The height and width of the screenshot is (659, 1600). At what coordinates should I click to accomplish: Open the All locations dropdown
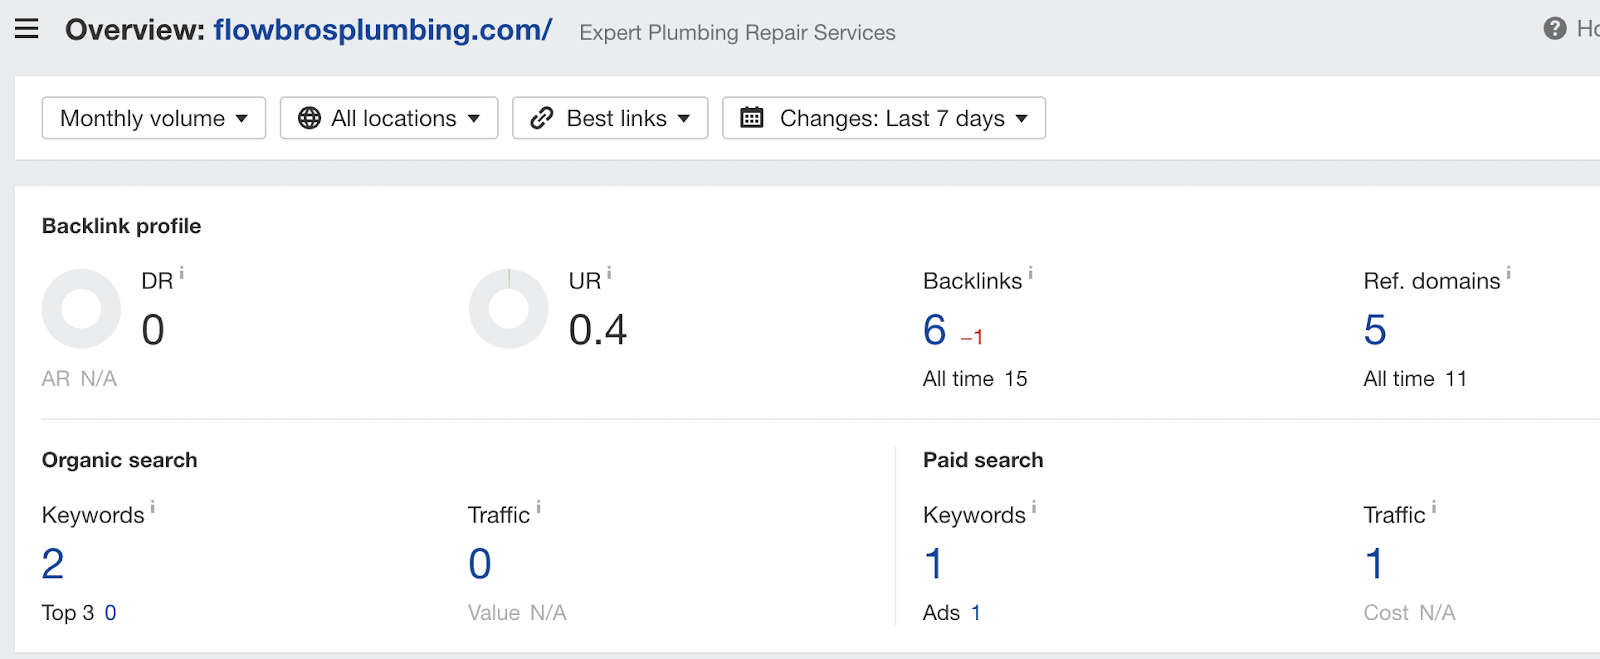[389, 118]
